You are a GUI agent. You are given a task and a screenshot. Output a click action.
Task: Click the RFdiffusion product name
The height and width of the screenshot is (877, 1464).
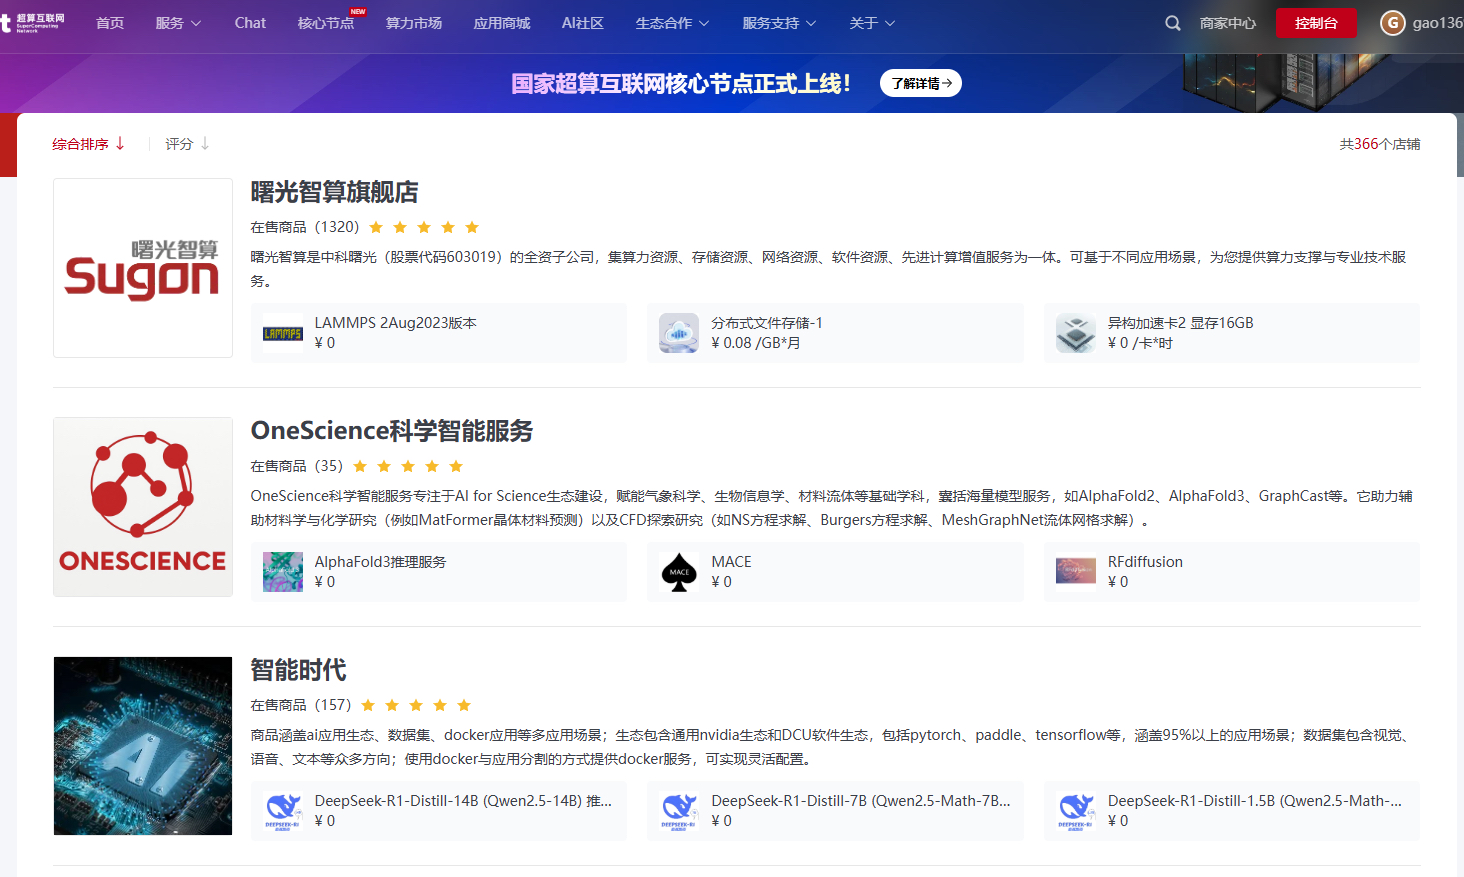tap(1145, 562)
